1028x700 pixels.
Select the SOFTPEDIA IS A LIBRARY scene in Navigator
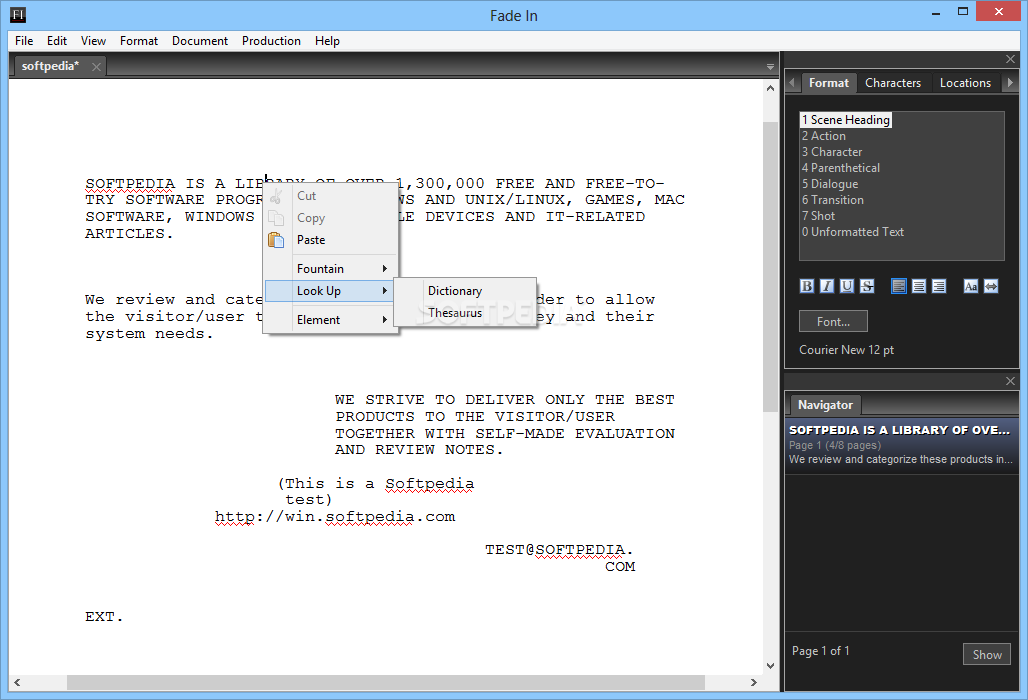pyautogui.click(x=901, y=445)
